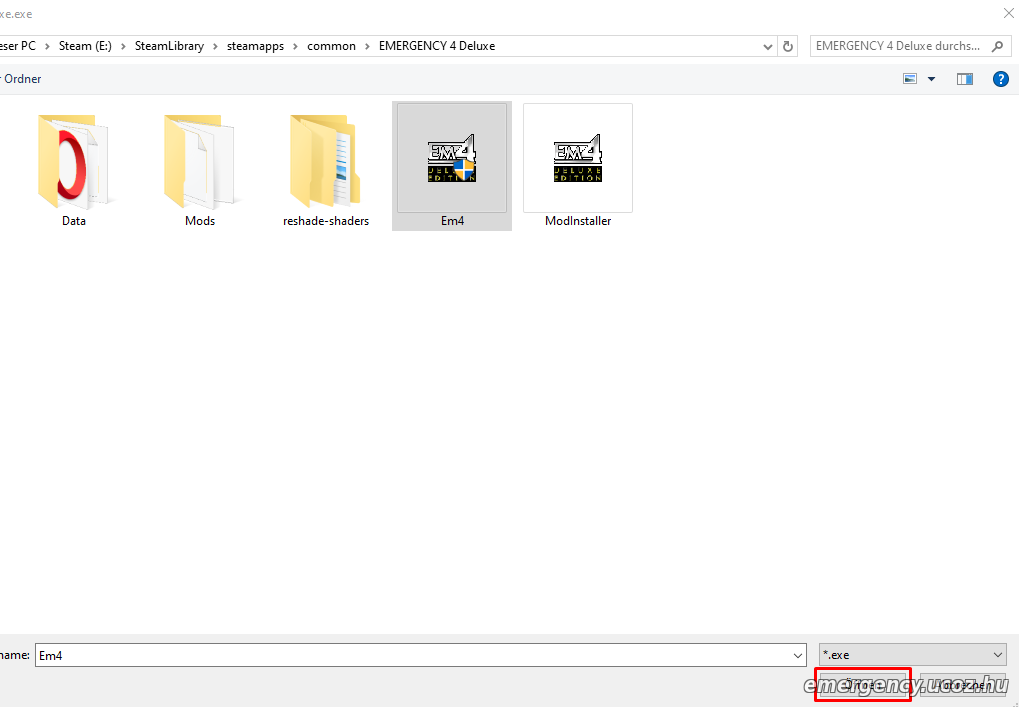This screenshot has height=707, width=1019.
Task: Expand chevron after steamapps
Action: [x=295, y=46]
